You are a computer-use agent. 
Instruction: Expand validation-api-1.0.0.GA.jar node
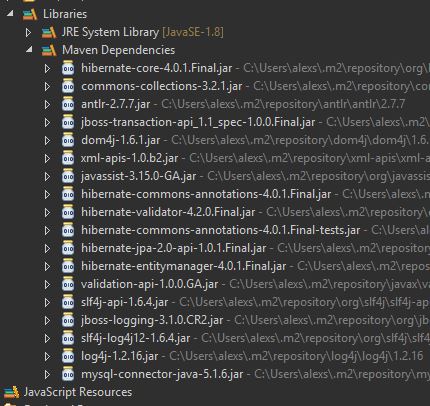coord(47,284)
